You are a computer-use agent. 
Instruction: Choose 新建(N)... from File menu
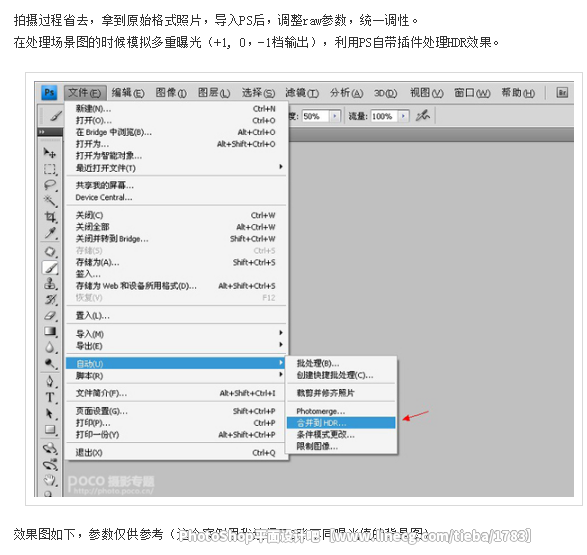point(175,109)
